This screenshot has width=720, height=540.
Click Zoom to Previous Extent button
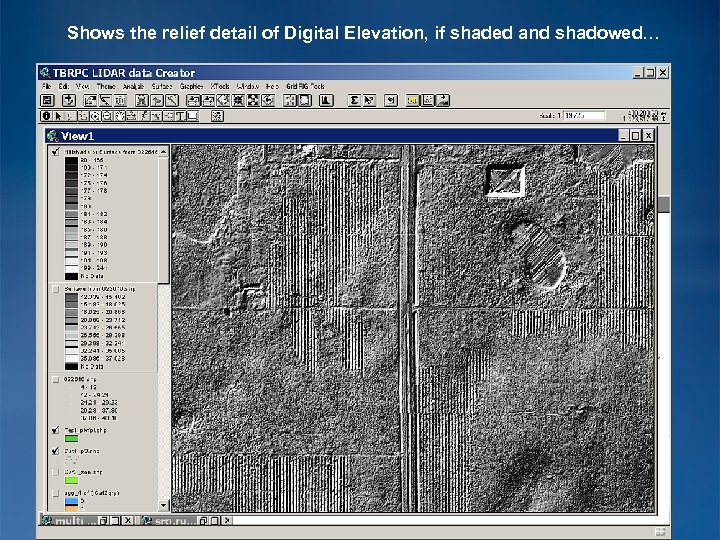[x=268, y=100]
